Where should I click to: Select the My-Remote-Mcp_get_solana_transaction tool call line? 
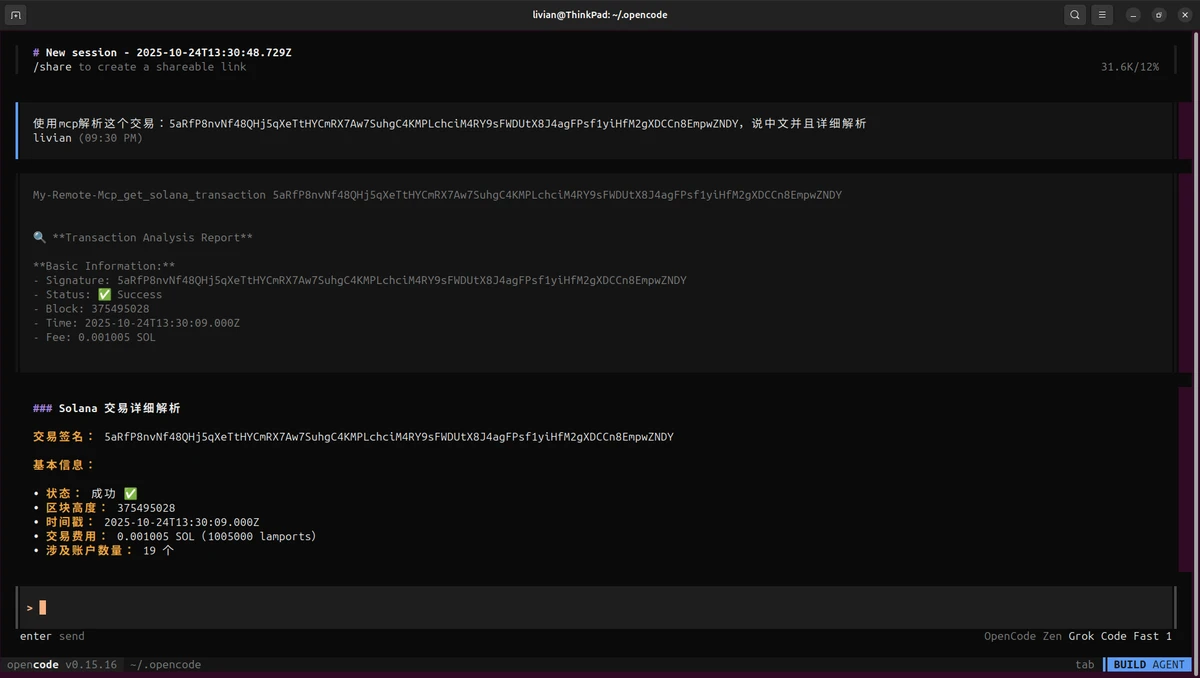[437, 195]
